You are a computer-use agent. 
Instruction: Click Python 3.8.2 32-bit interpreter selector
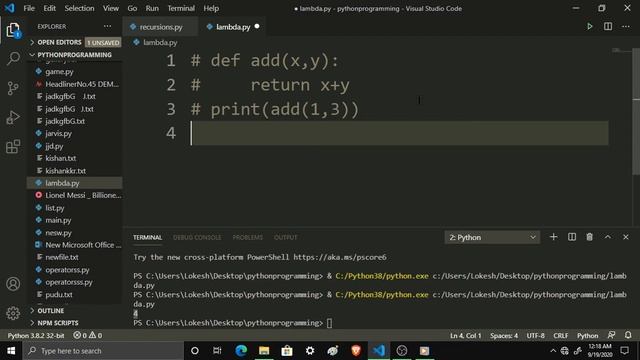click(x=36, y=336)
